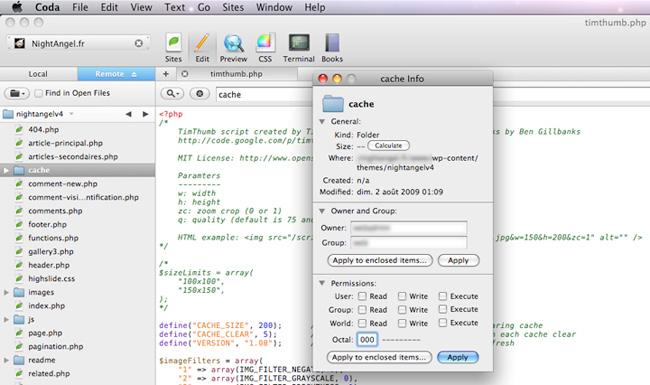Click the Owner text field
This screenshot has height=385, width=650.
409,228
